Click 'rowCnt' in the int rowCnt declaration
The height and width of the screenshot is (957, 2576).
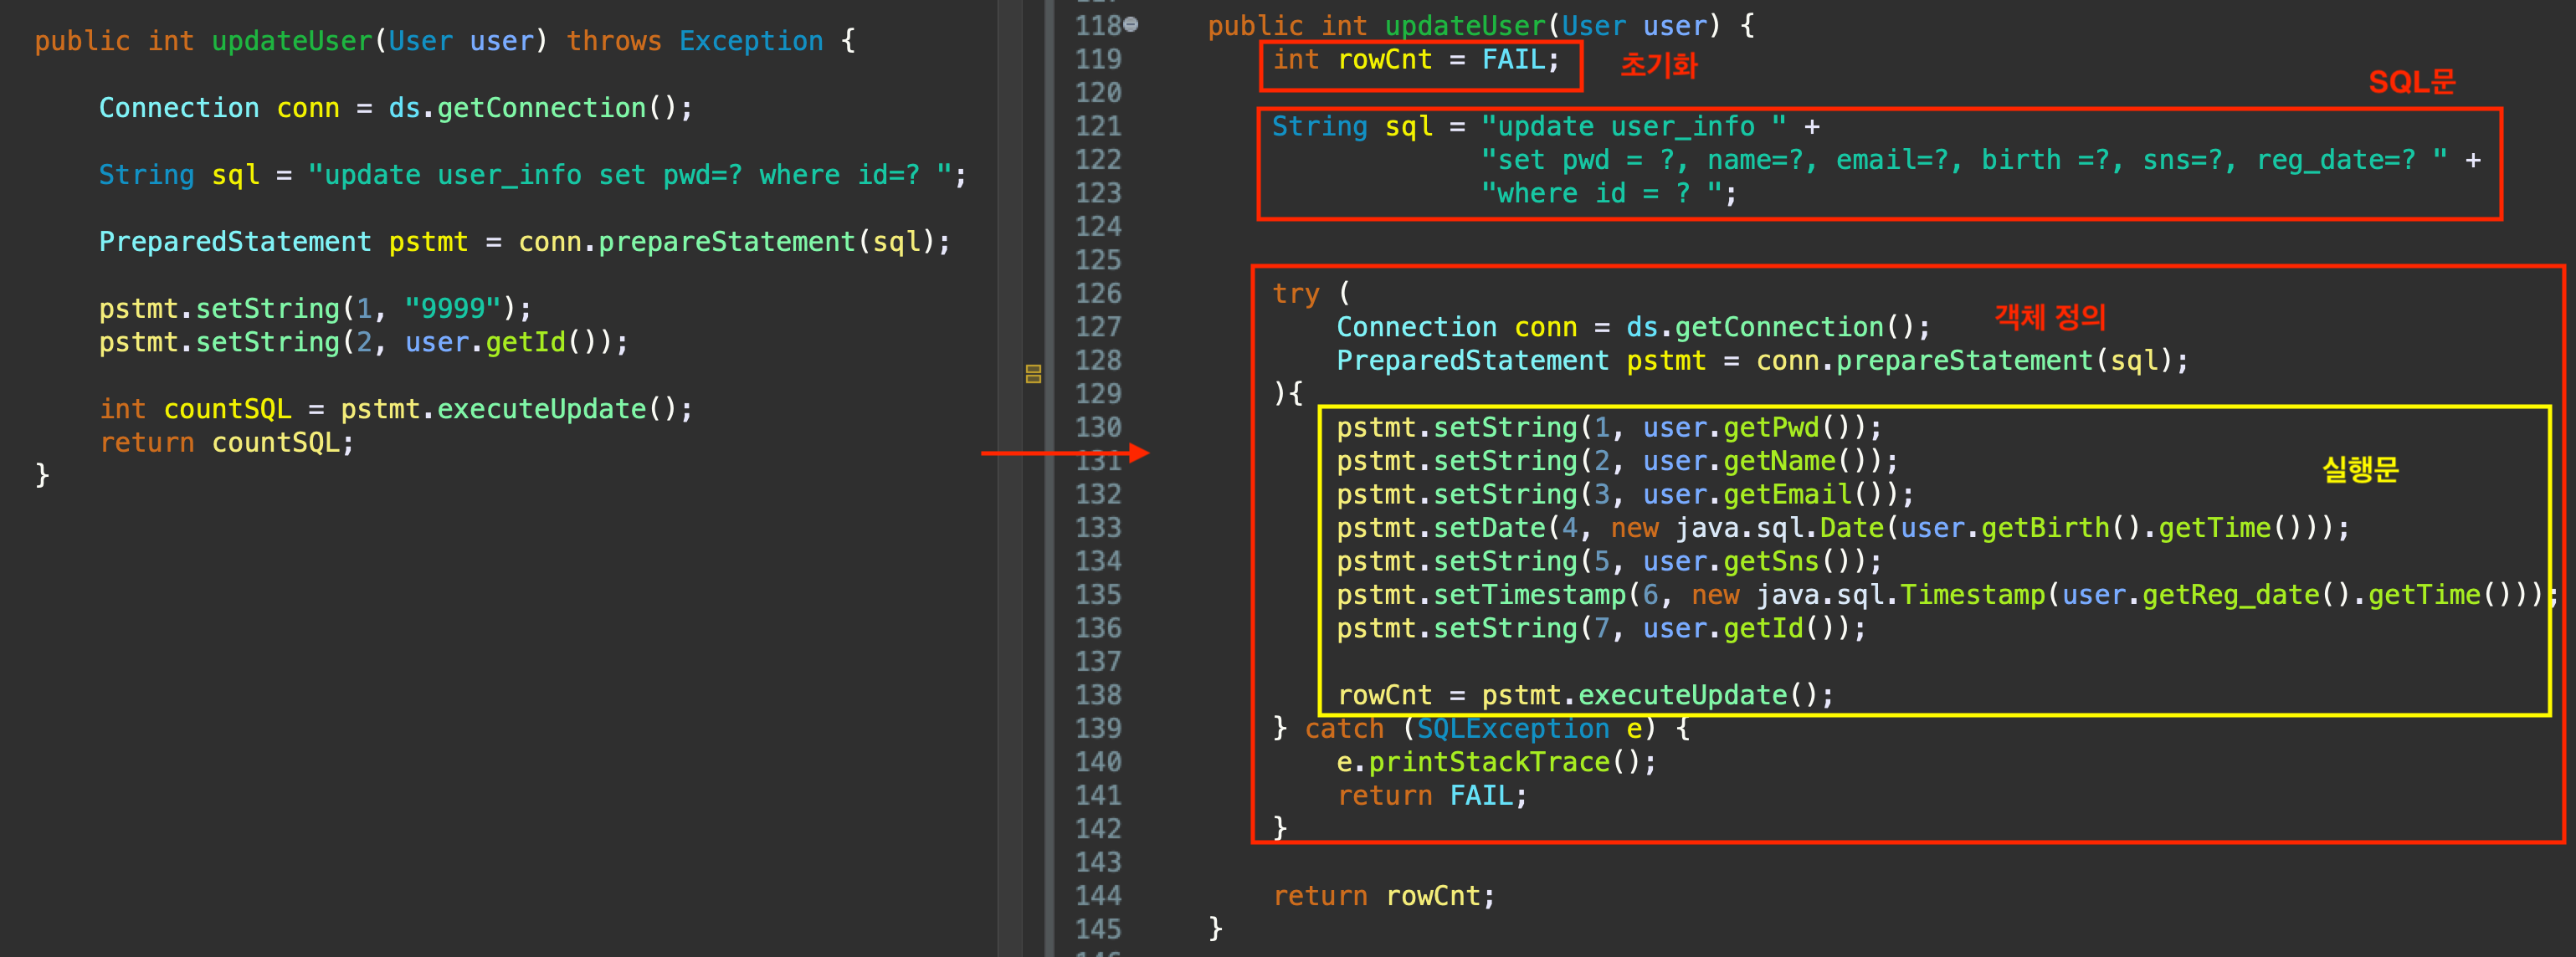click(x=1384, y=60)
